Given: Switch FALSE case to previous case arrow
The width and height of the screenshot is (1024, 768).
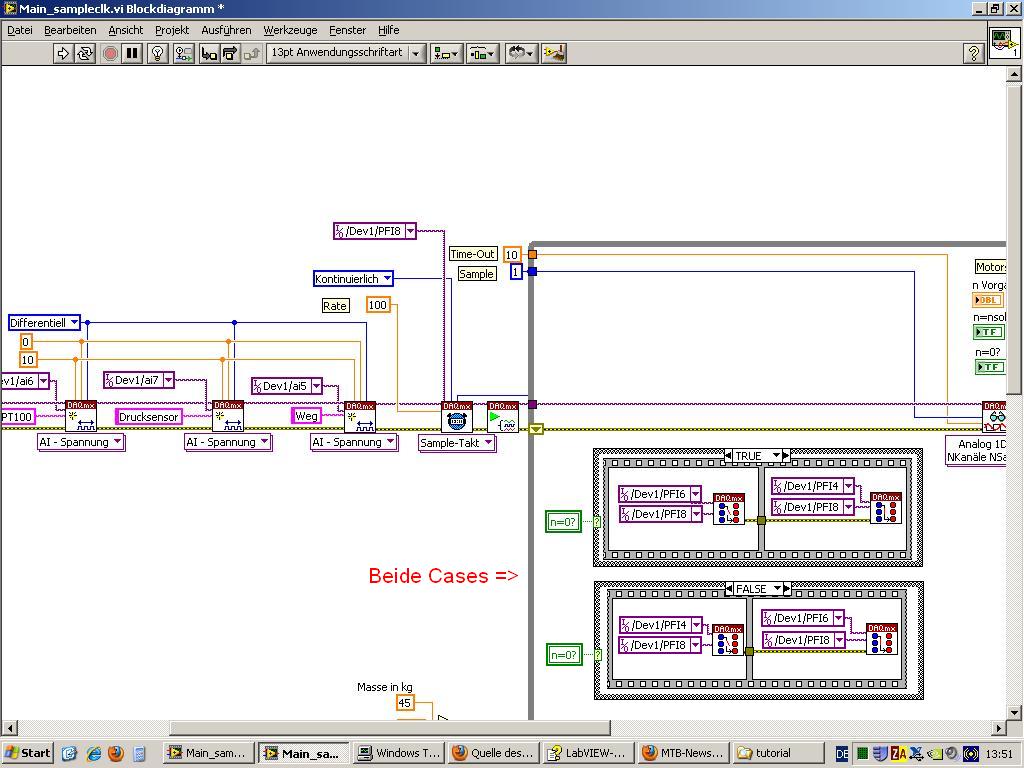Looking at the screenshot, I should click(x=730, y=589).
